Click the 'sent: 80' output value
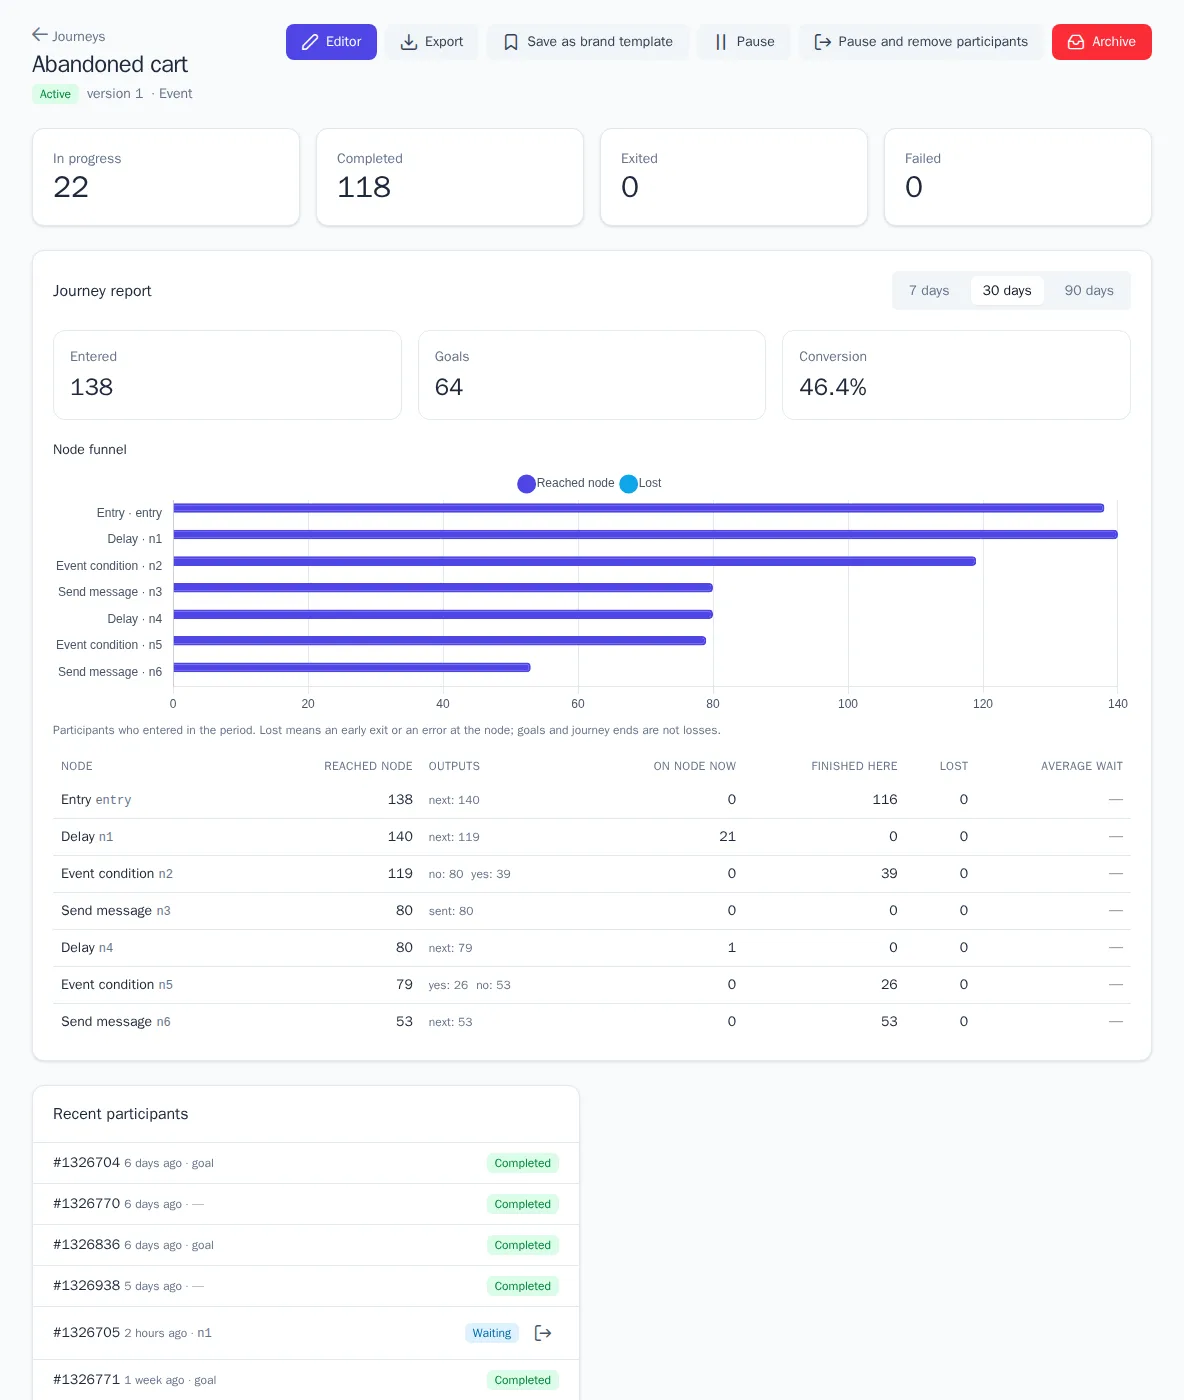Screen dimensions: 1184x1400 [451, 911]
